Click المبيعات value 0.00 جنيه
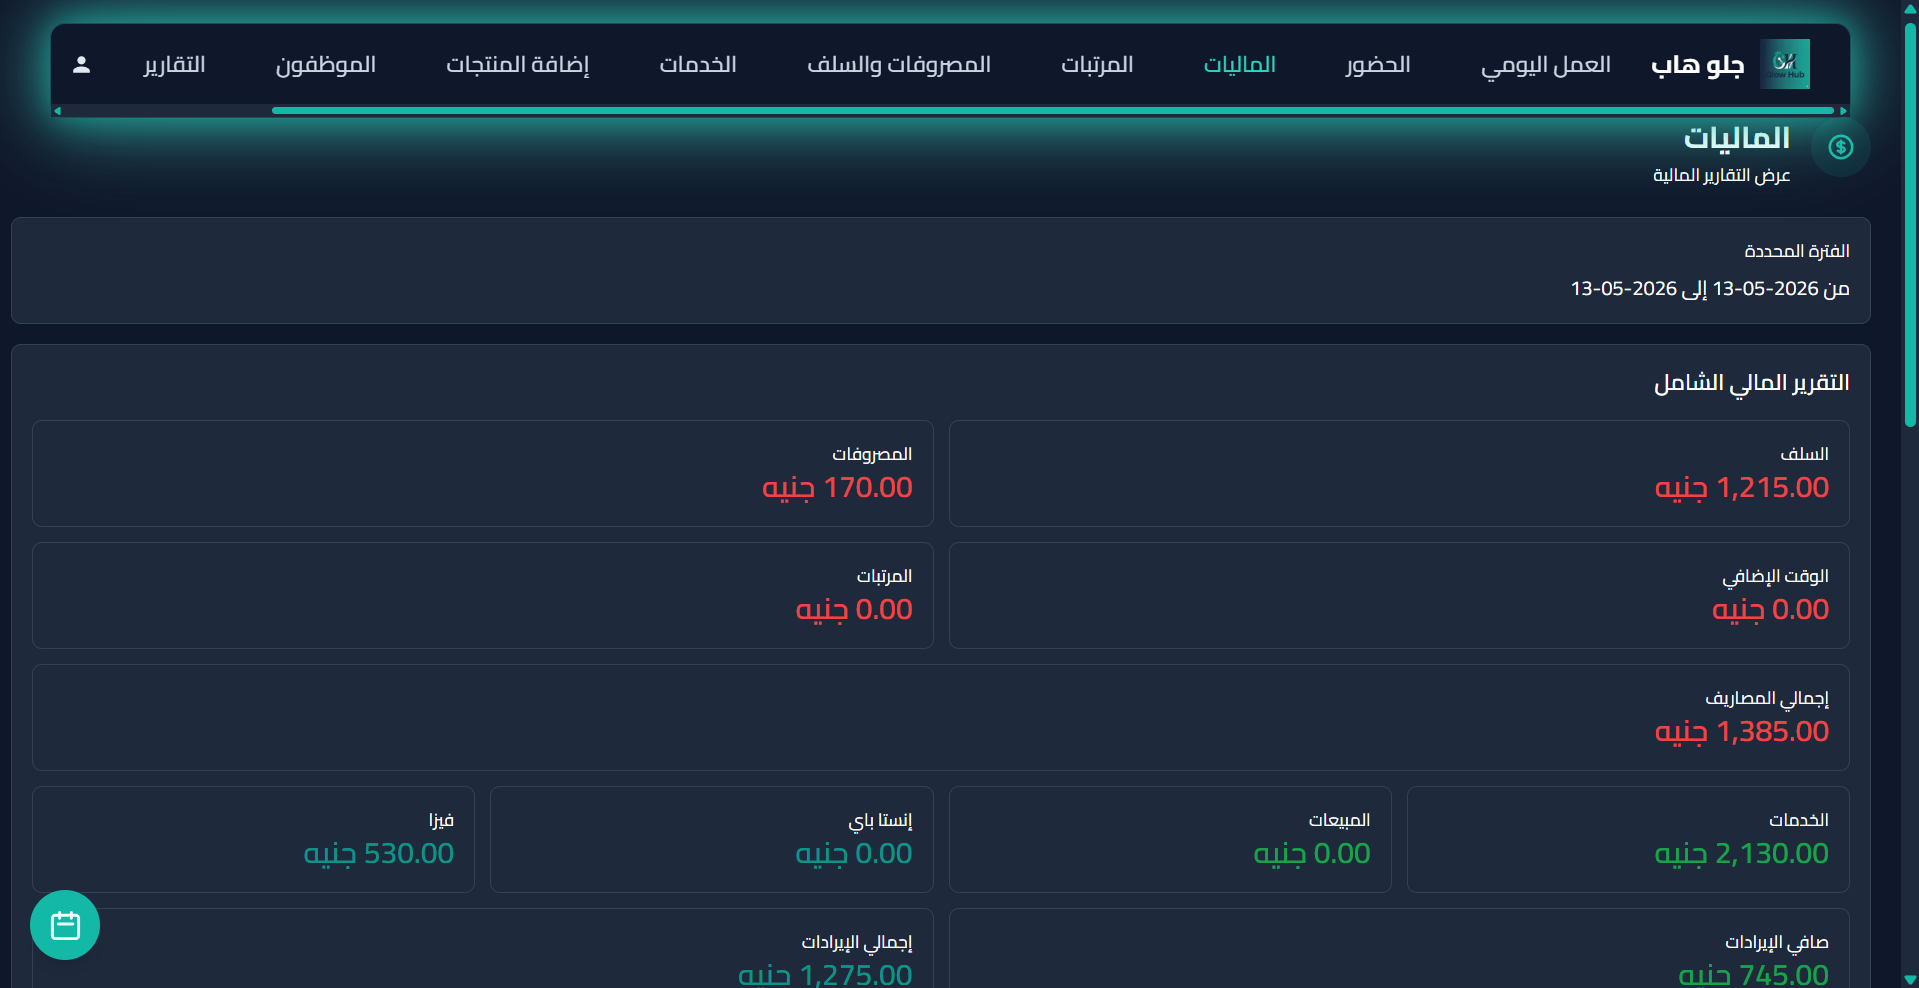Screen dimensions: 1919x988 click(1312, 854)
